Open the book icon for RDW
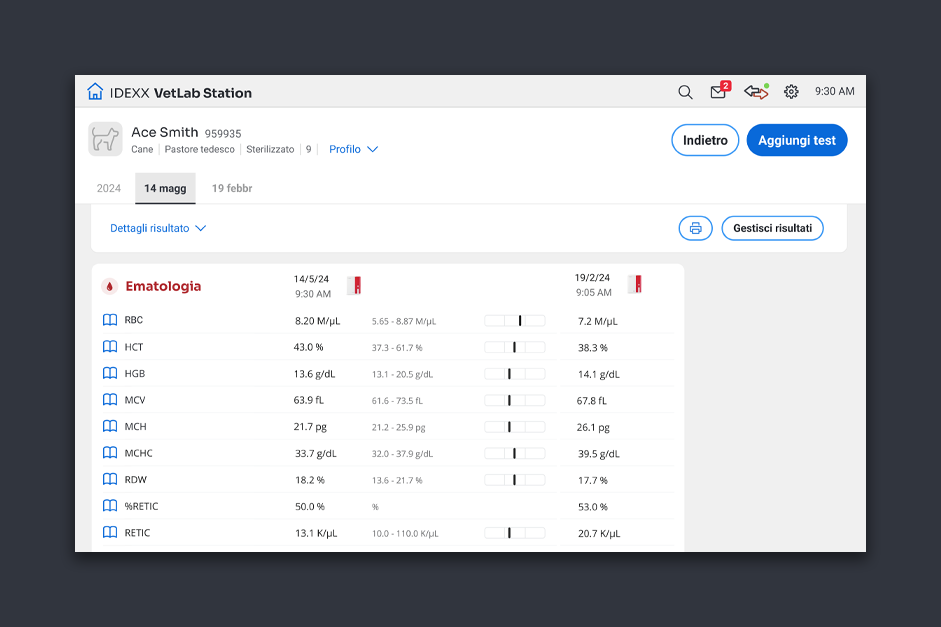The height and width of the screenshot is (627, 941). click(110, 479)
